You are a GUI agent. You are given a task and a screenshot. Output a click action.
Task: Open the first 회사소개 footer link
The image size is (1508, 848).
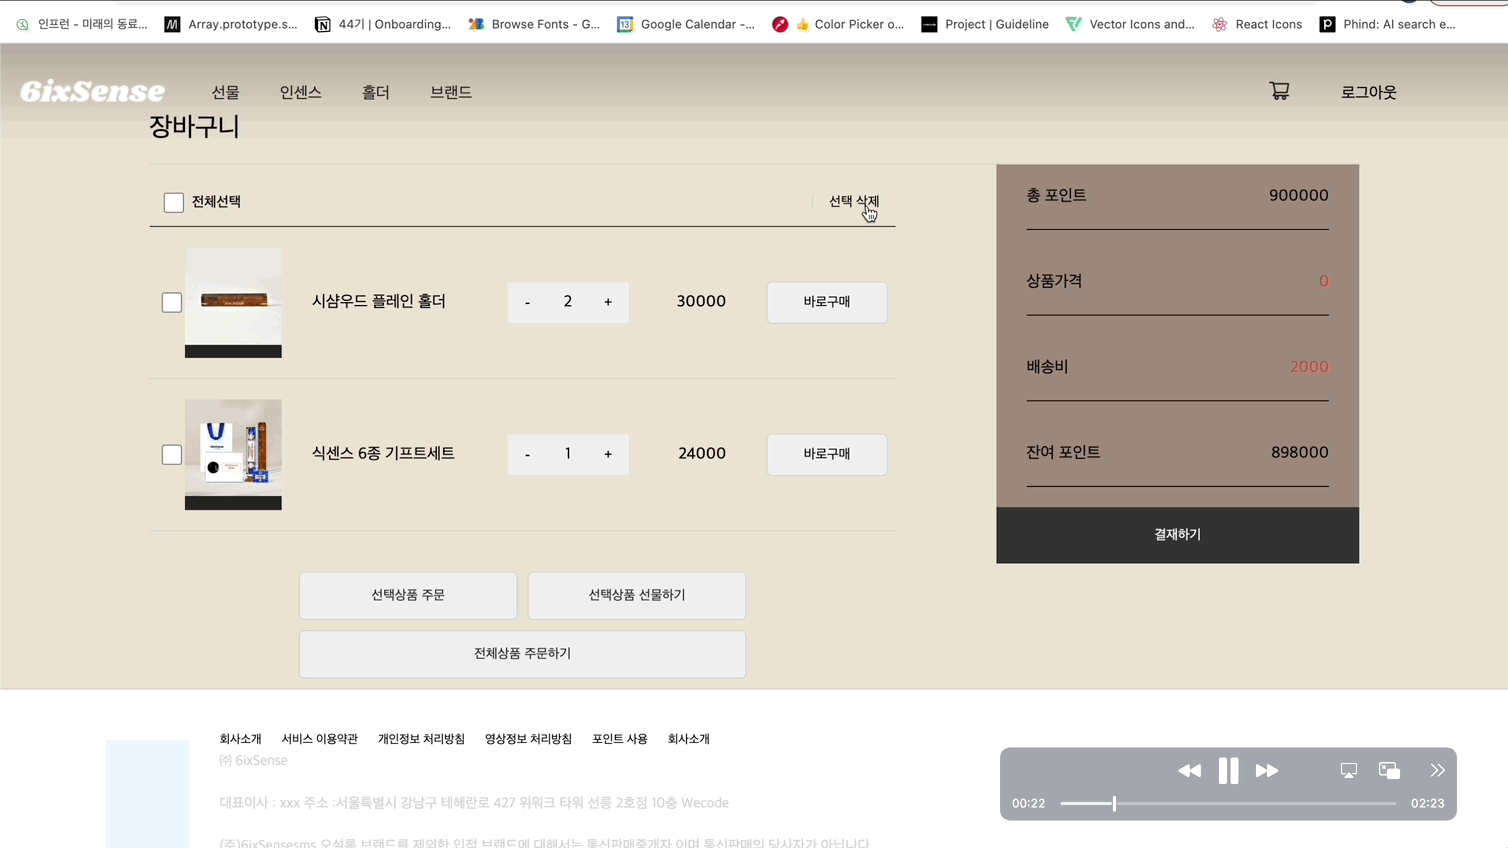point(240,739)
